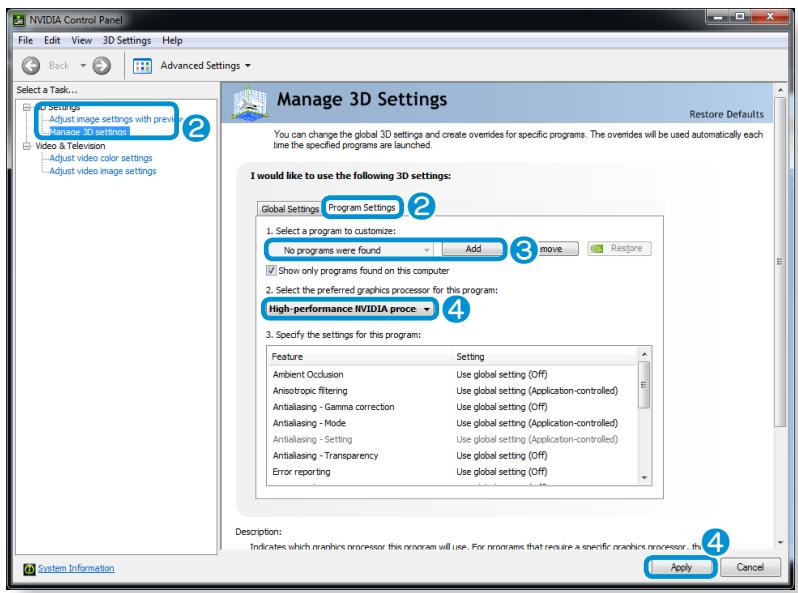Click the Advanced Settings view icon

142,66
